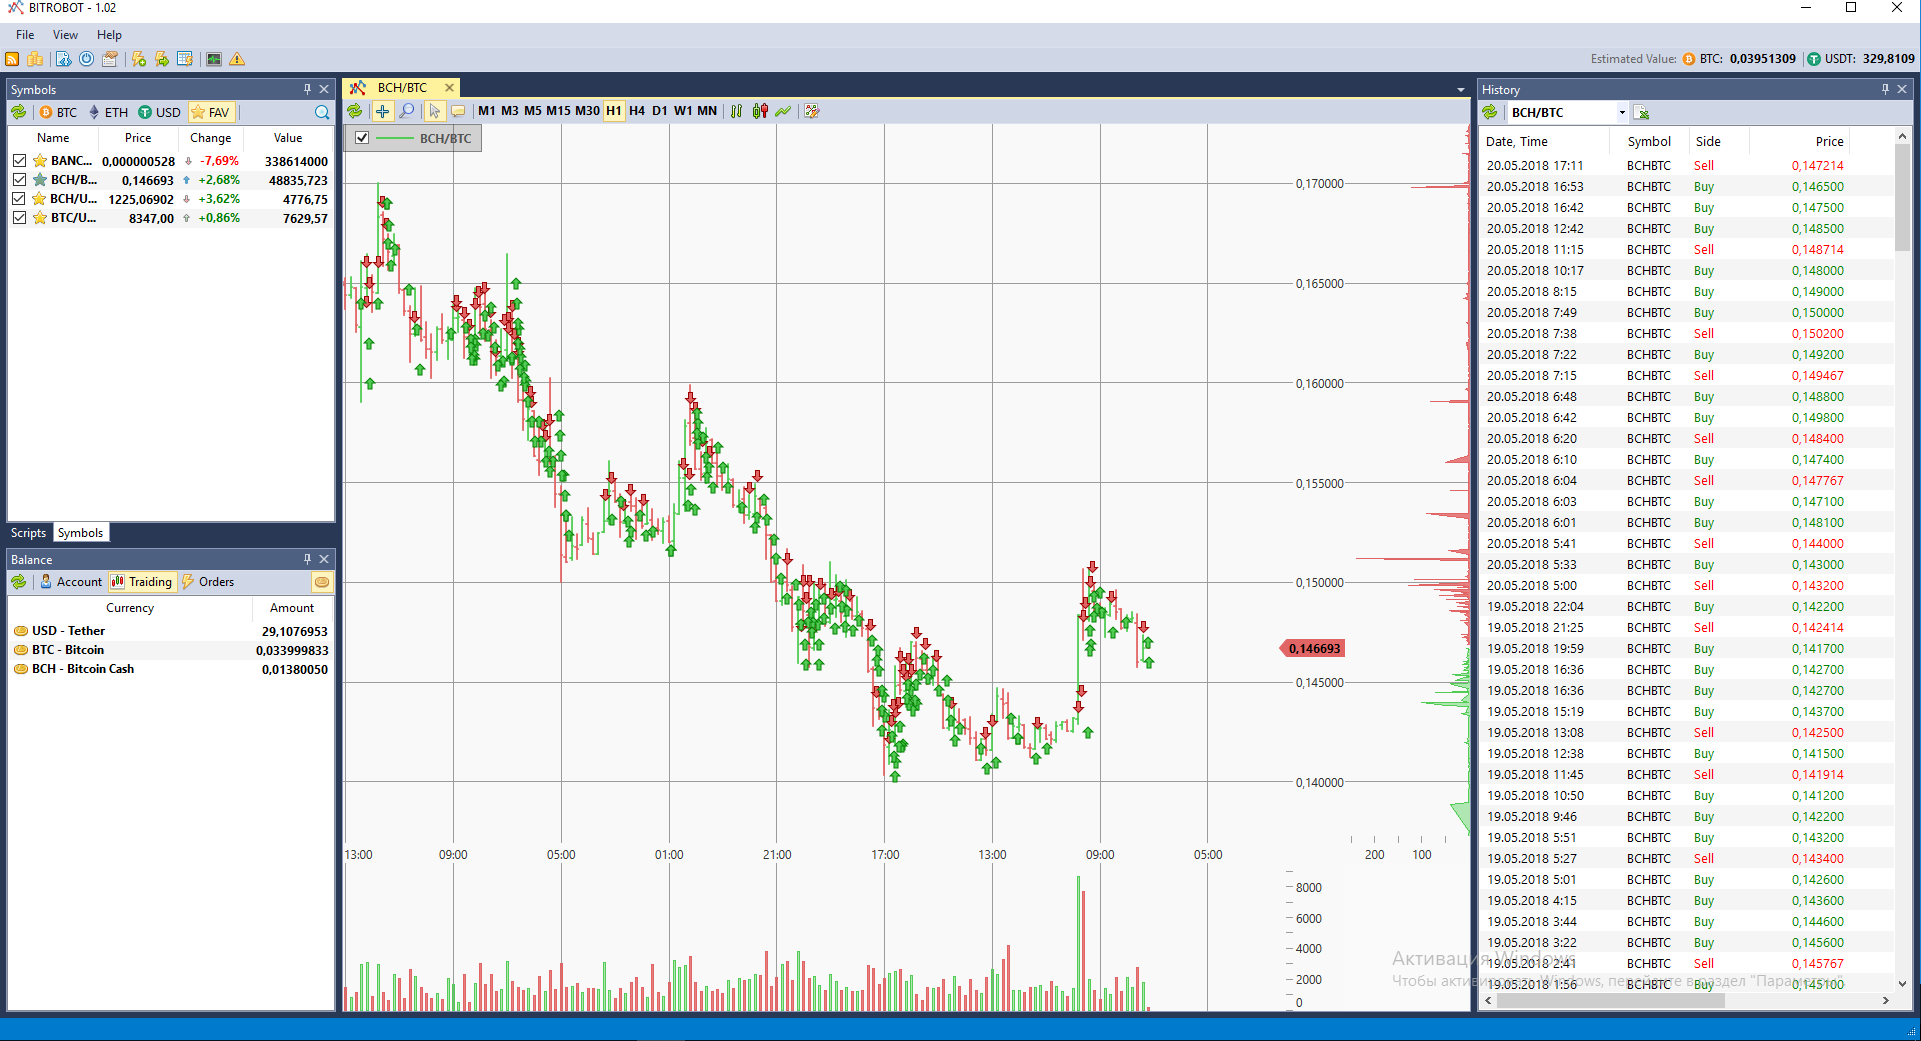This screenshot has width=1921, height=1041.
Task: Click the chart zoom magnifier icon
Action: coord(407,111)
